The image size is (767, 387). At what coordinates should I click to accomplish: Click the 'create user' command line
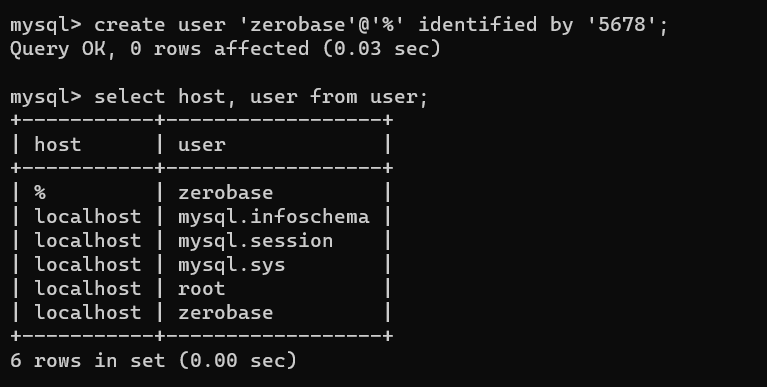[x=339, y=24]
